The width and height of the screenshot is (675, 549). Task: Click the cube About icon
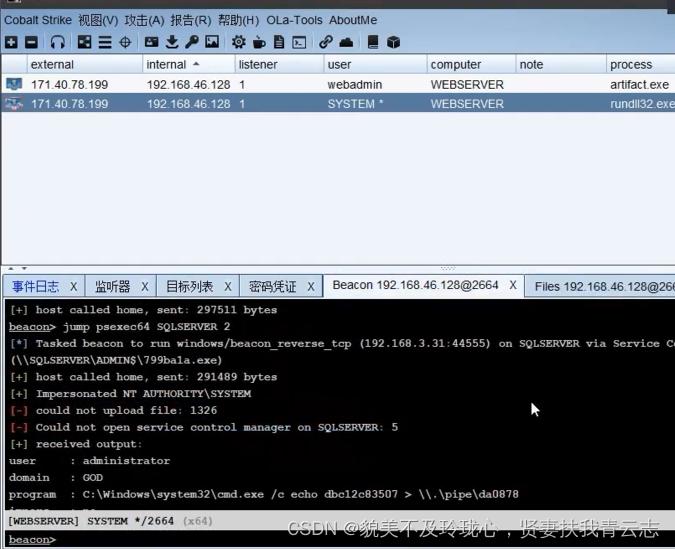(393, 42)
